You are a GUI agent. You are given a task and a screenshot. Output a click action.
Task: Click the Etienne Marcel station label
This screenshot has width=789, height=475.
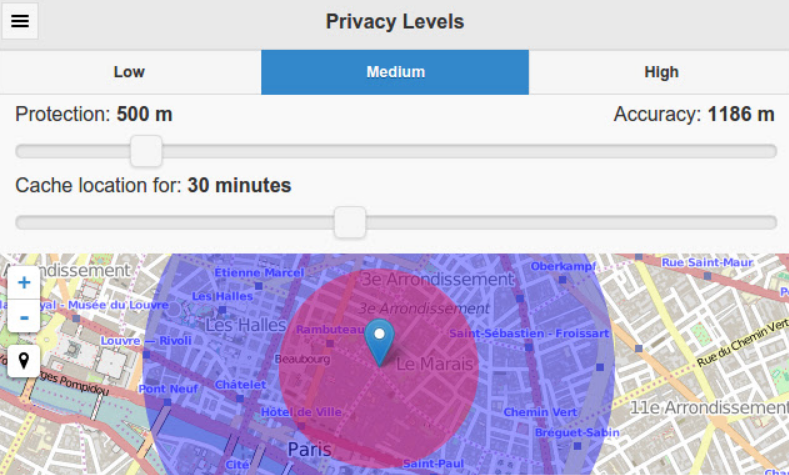click(x=259, y=273)
